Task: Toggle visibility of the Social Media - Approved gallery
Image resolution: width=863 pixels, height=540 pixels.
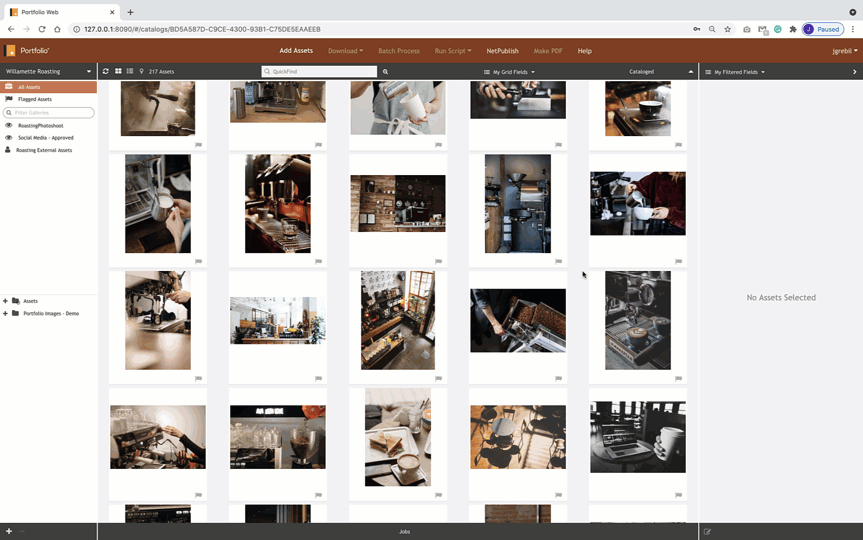Action: coord(9,138)
